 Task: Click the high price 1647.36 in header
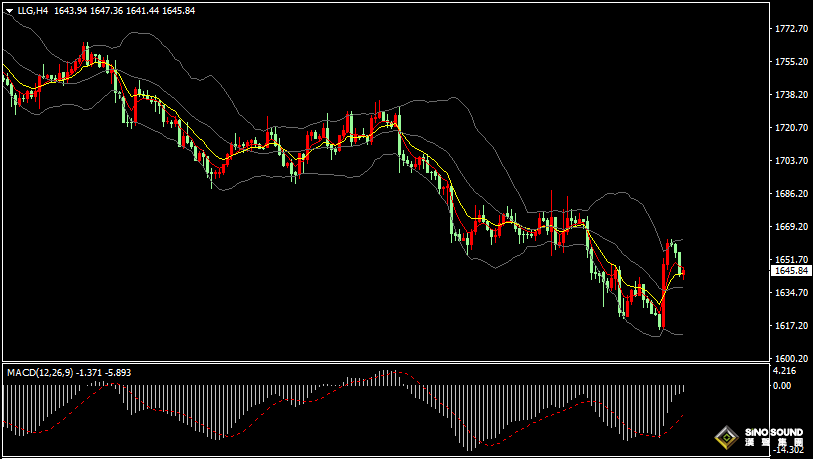(x=106, y=10)
